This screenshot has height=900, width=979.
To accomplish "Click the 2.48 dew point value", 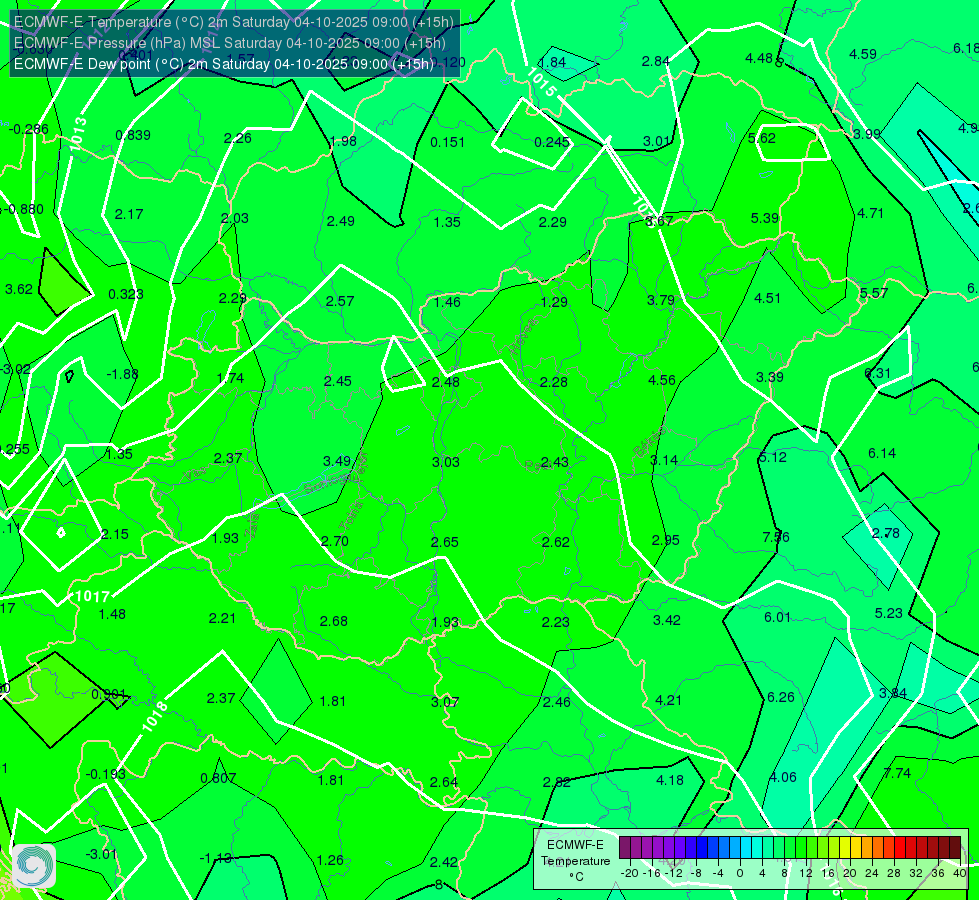I will pyautogui.click(x=446, y=382).
